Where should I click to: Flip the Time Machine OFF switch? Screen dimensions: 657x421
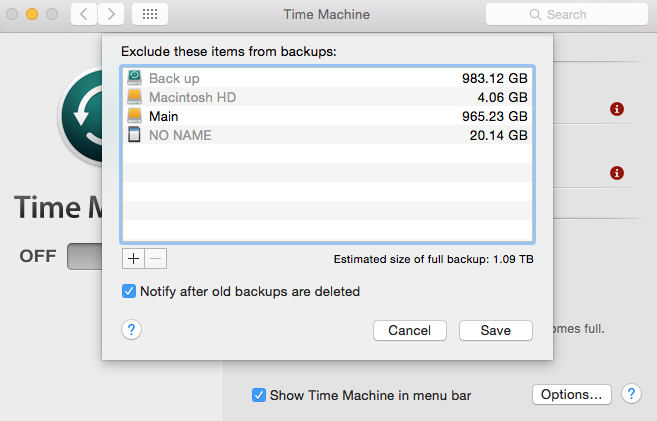(x=85, y=256)
